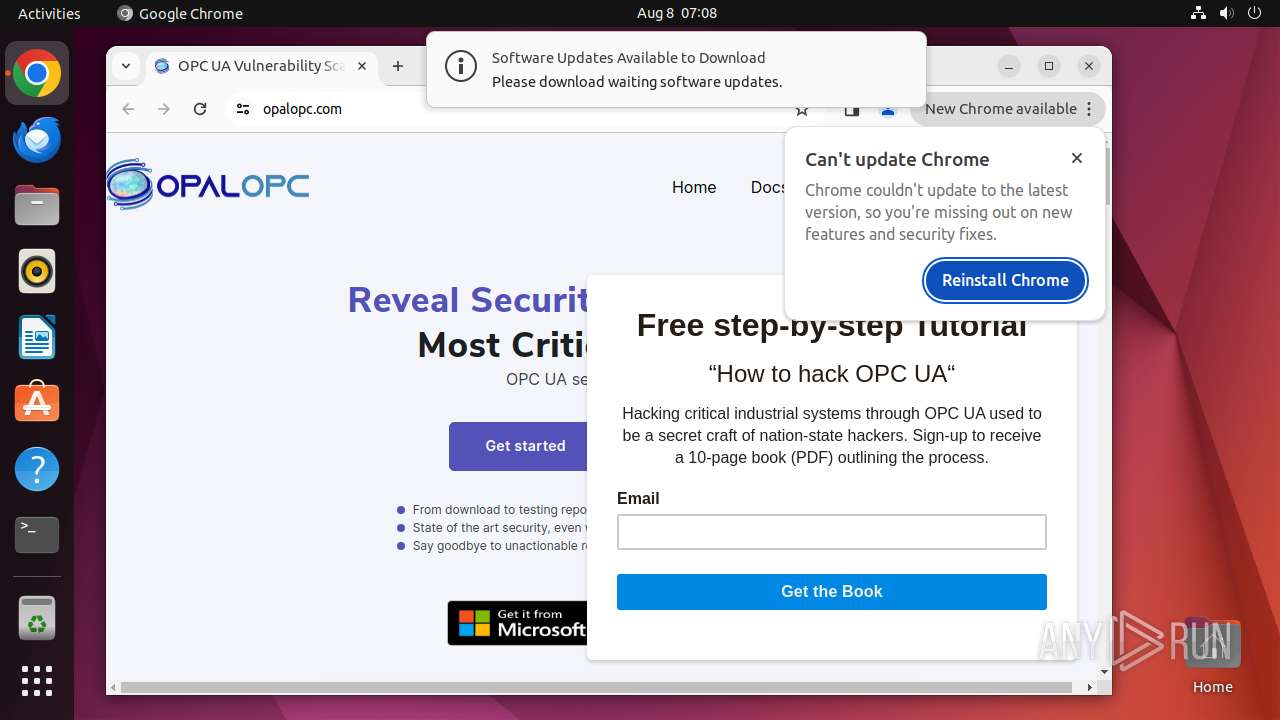Expand Chrome's tab search dropdown

coord(126,66)
